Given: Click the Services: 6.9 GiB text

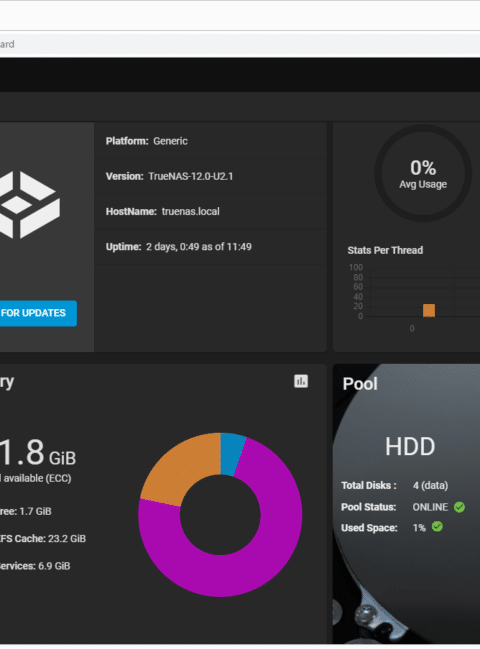Looking at the screenshot, I should pyautogui.click(x=35, y=566).
